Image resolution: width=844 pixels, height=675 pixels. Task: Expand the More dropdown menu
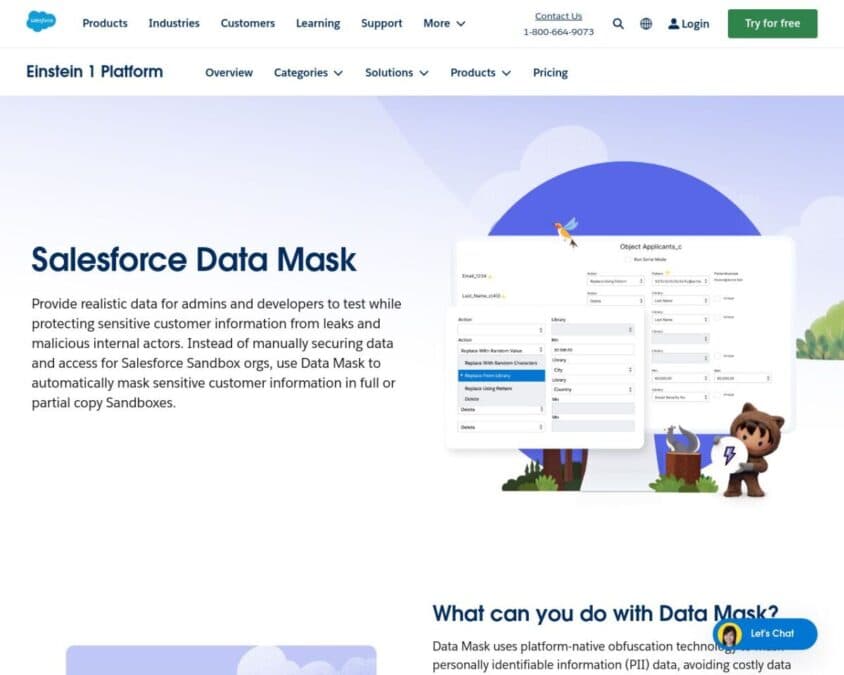tap(444, 23)
